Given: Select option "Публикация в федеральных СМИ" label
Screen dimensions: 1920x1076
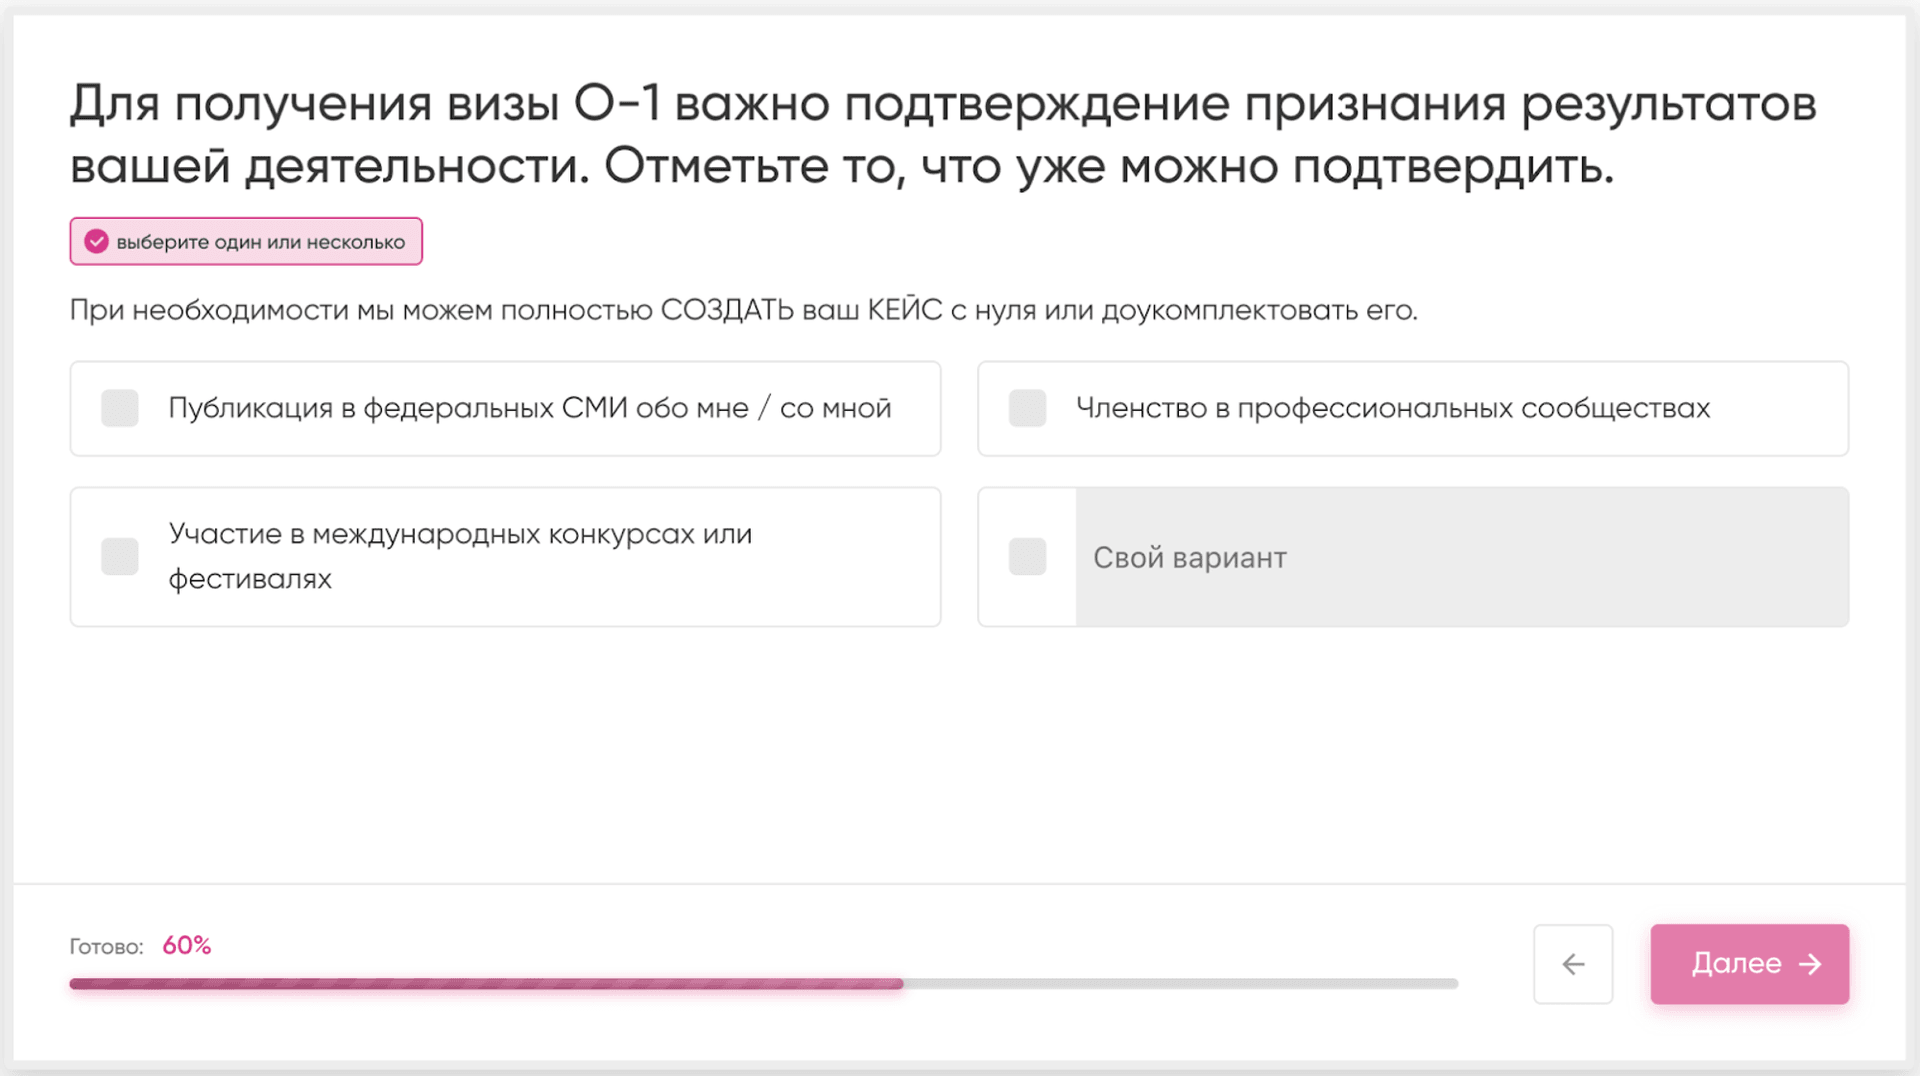Looking at the screenshot, I should click(529, 408).
